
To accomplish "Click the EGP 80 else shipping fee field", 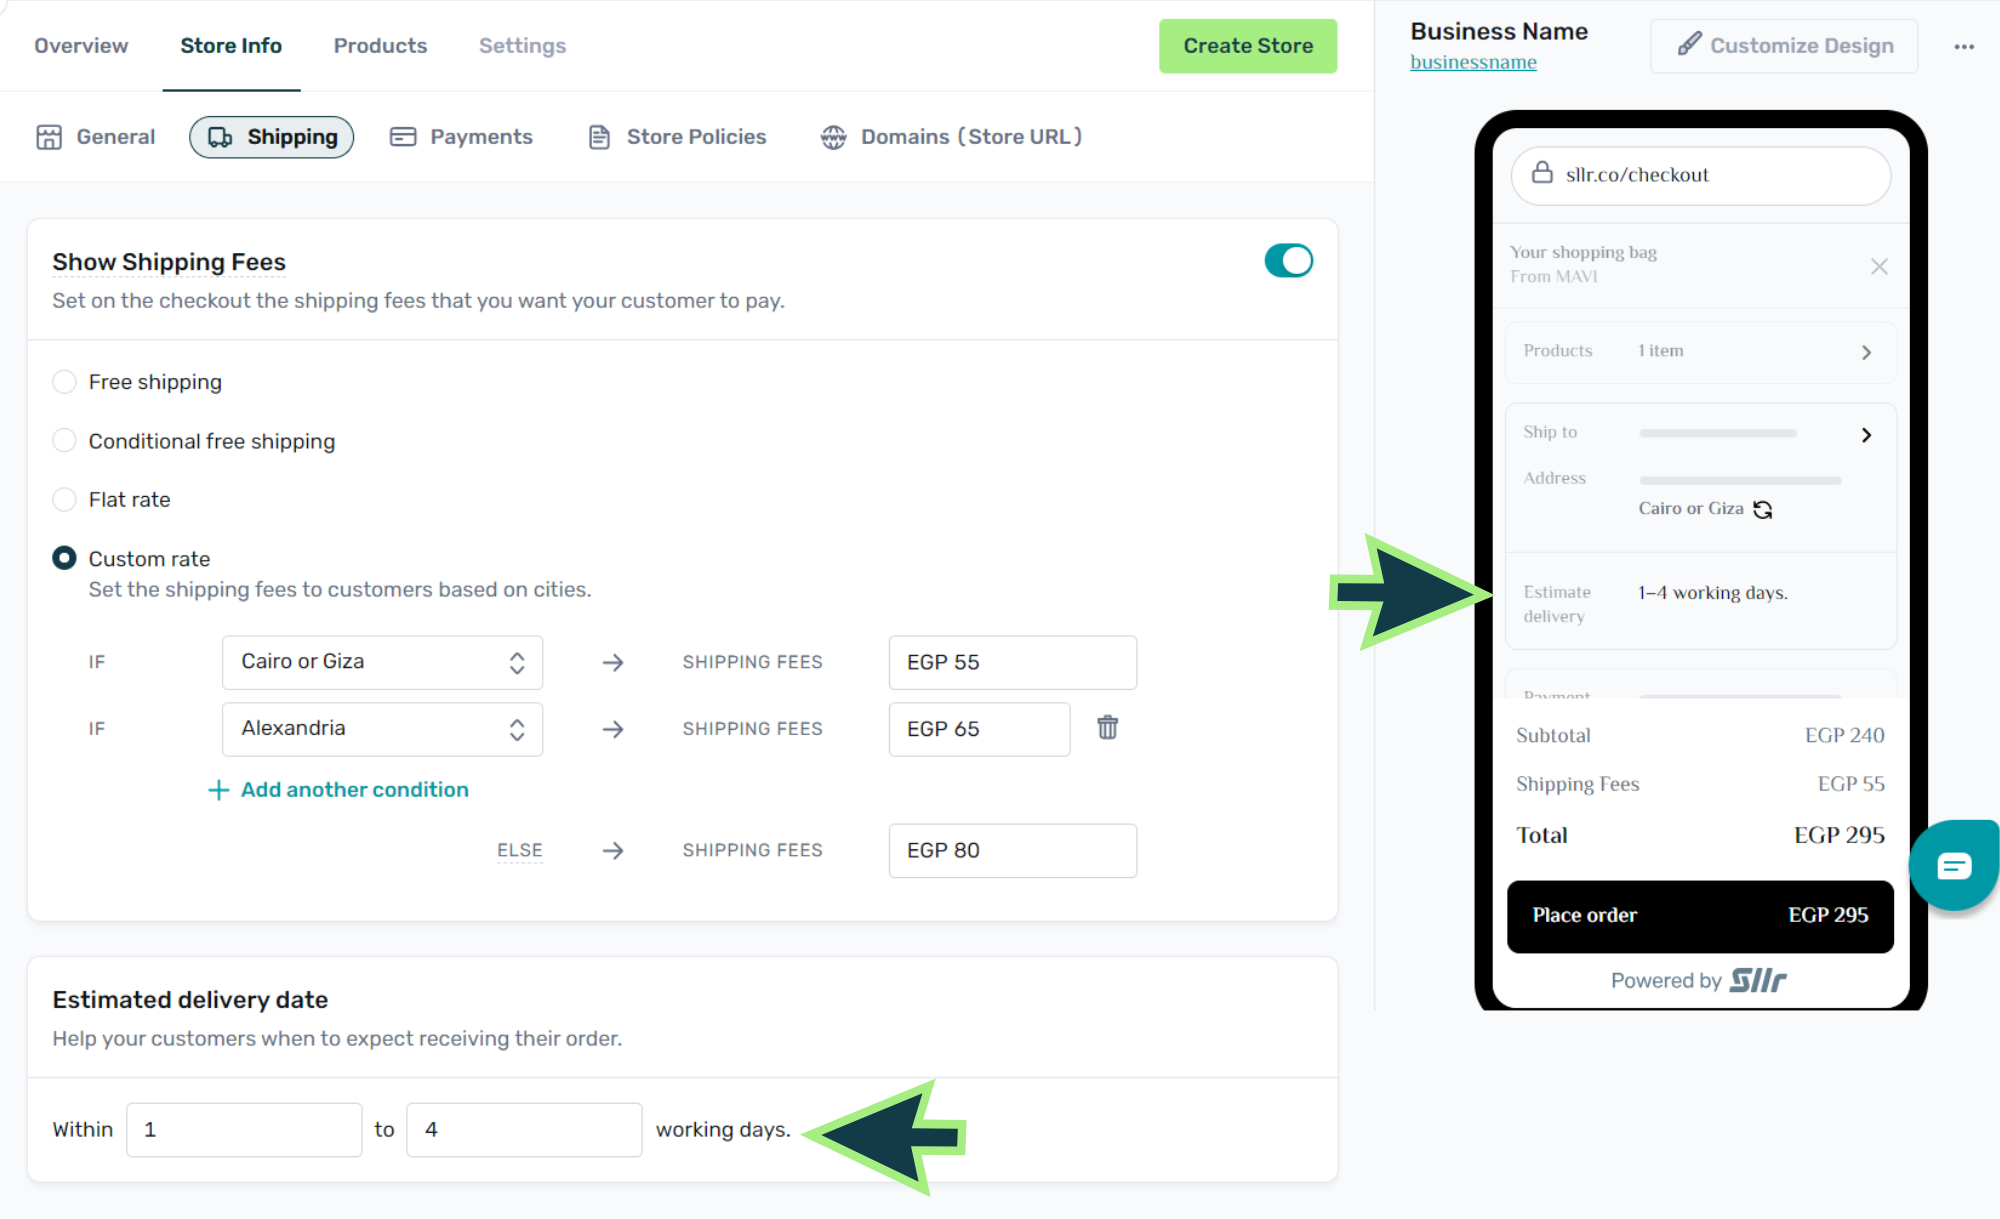I will 1012,851.
